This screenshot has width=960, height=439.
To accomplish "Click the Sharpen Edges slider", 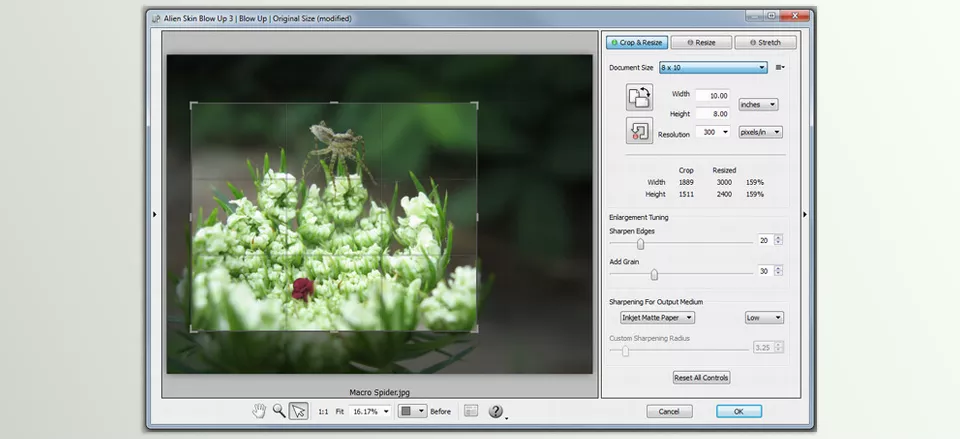I will (x=641, y=241).
